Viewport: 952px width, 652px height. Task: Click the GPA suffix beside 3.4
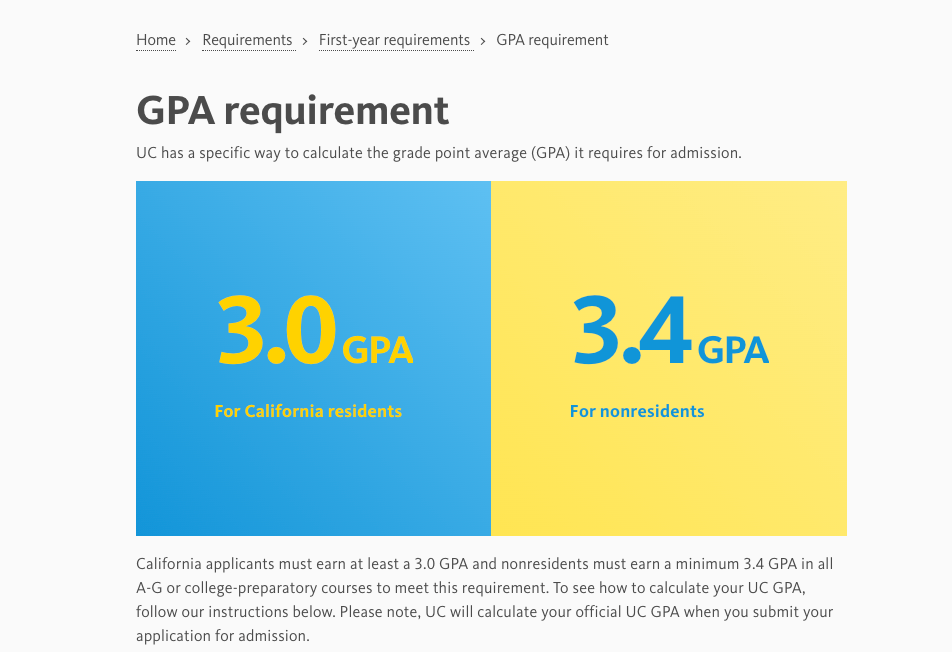click(732, 348)
